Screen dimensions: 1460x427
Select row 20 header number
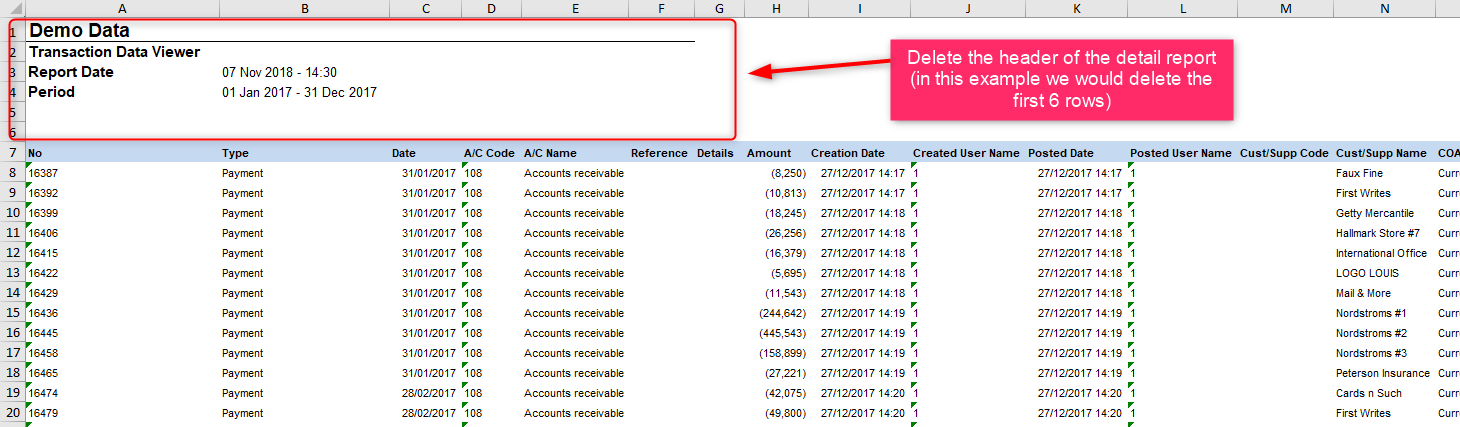(12, 413)
